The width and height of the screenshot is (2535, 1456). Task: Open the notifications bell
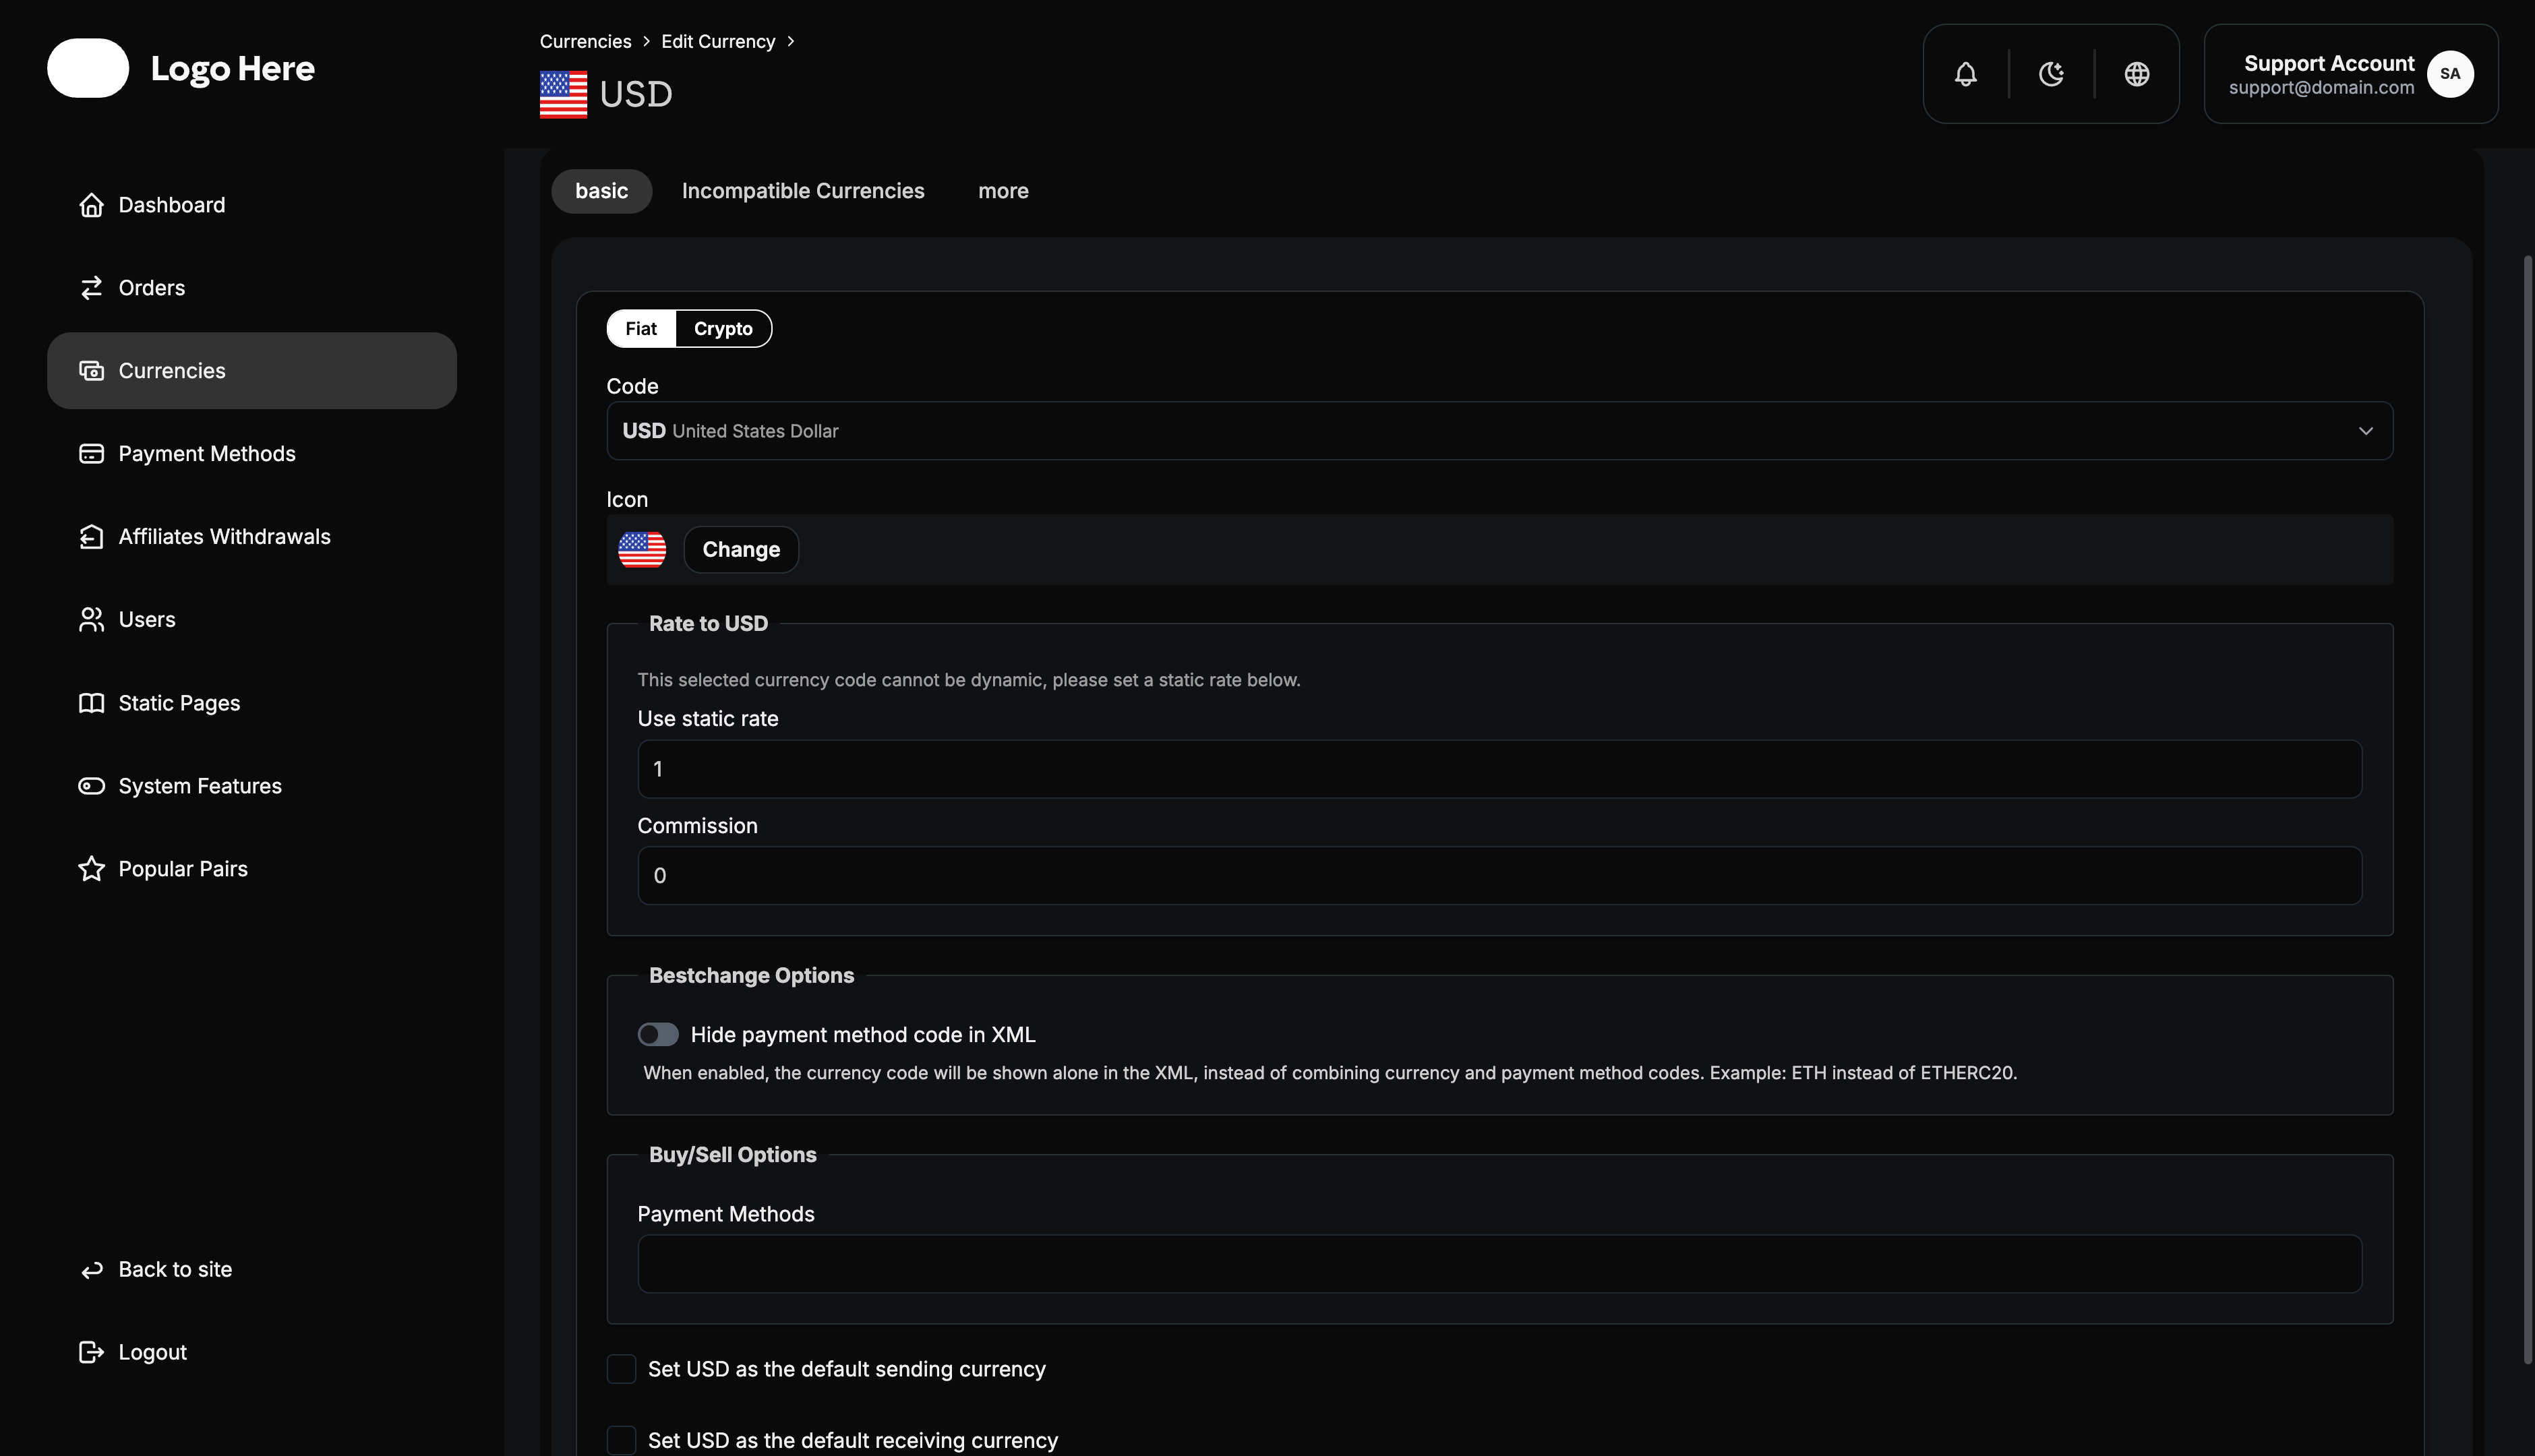point(1965,73)
